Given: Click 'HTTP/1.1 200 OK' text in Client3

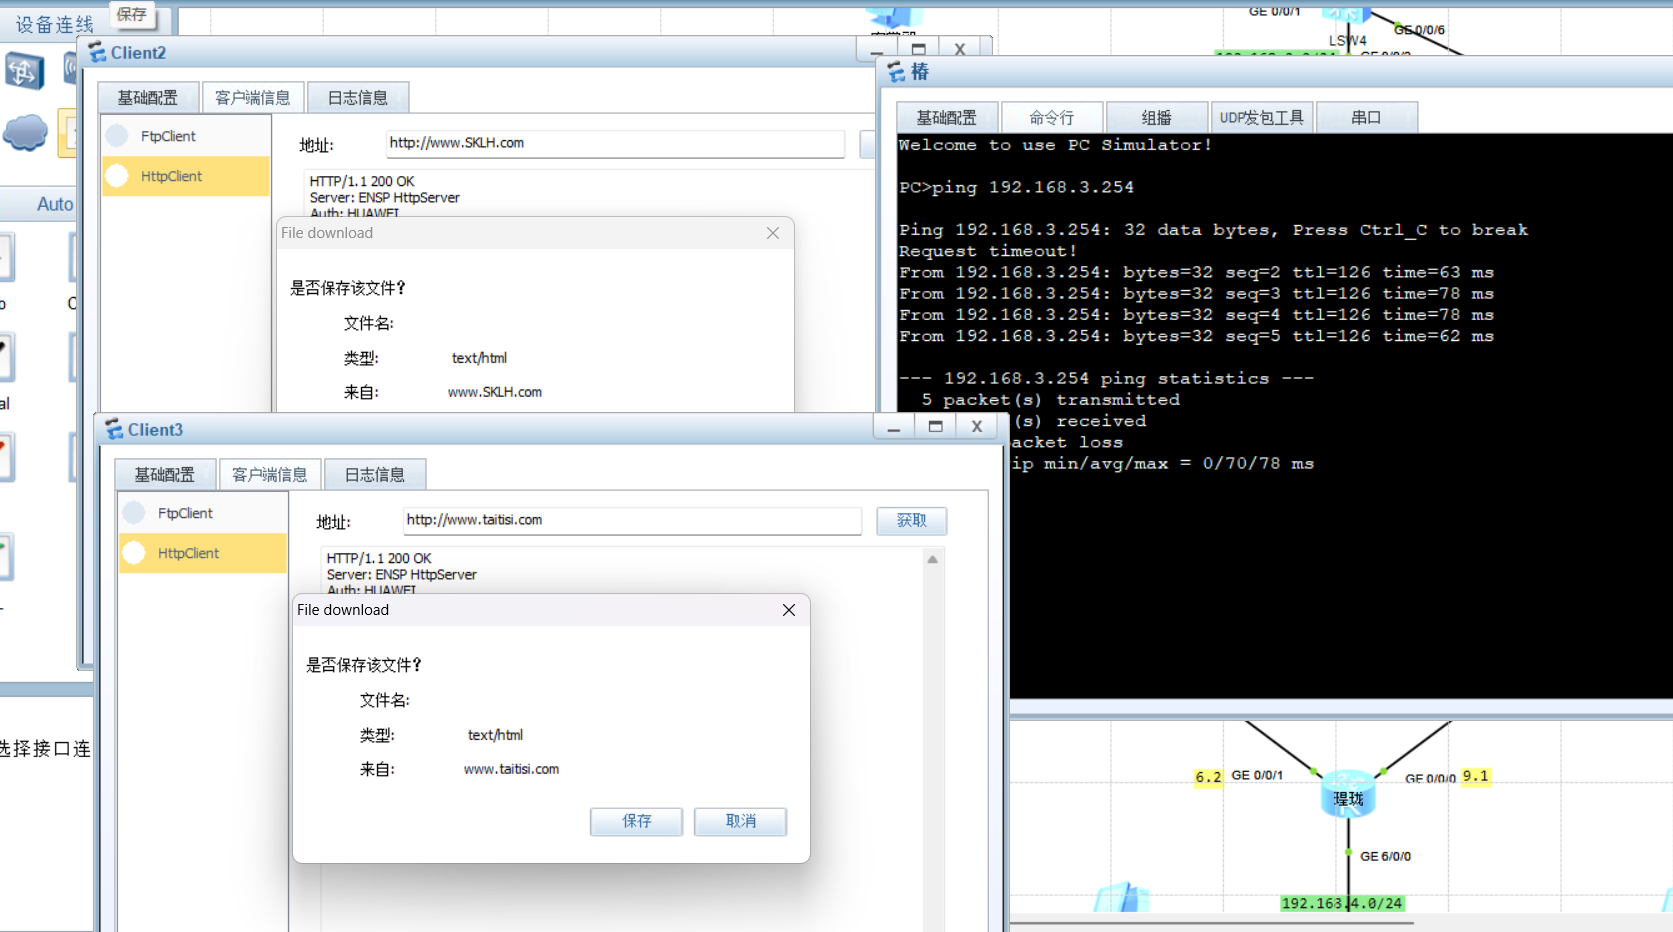Looking at the screenshot, I should (x=379, y=558).
